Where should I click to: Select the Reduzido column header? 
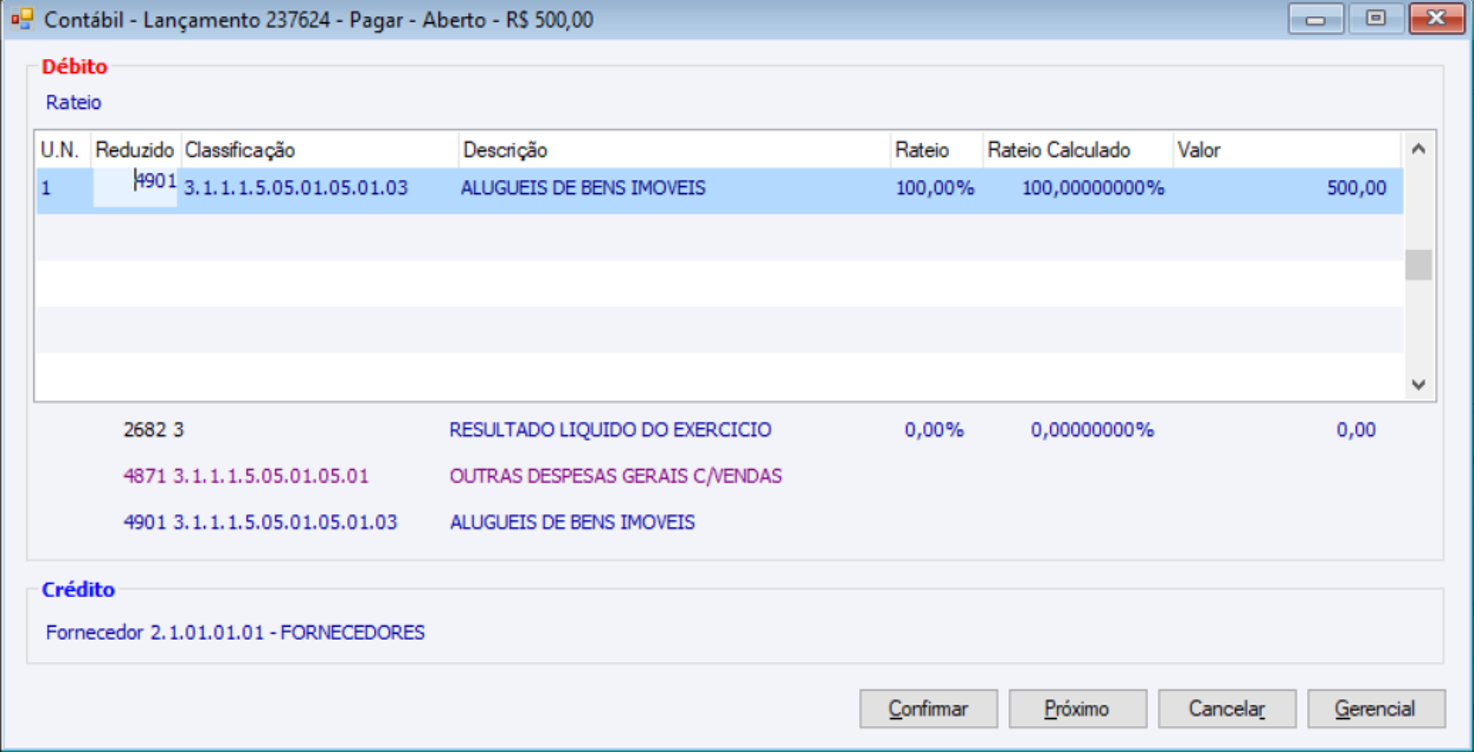click(135, 150)
